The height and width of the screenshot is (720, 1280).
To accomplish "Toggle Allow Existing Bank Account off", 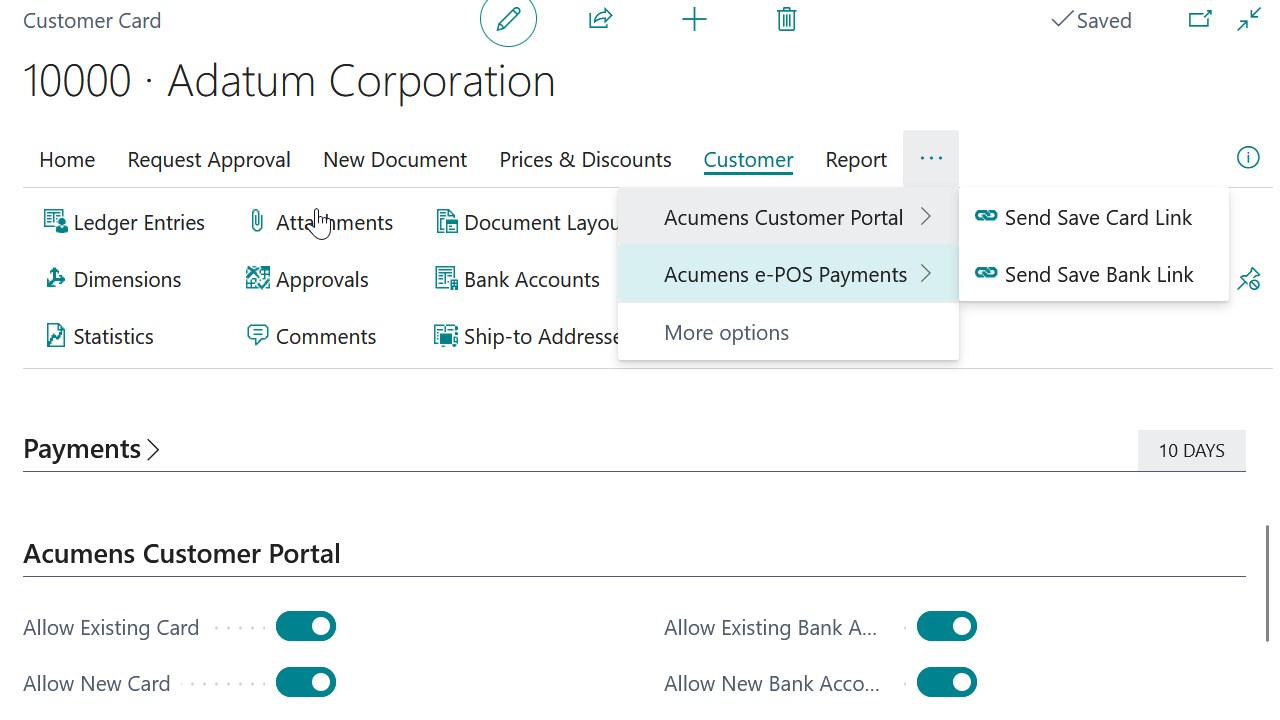I will [946, 626].
